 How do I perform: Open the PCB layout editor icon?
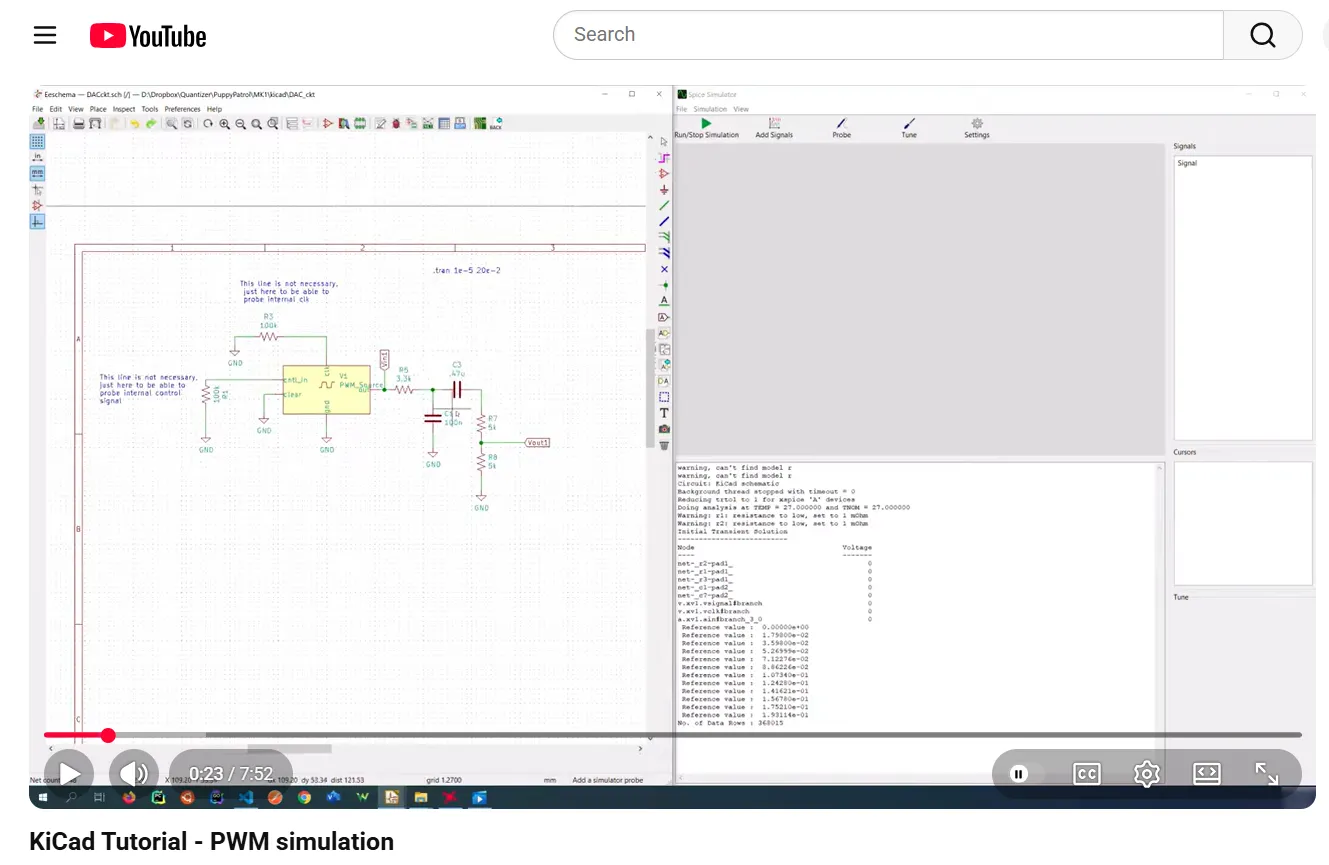coord(479,124)
